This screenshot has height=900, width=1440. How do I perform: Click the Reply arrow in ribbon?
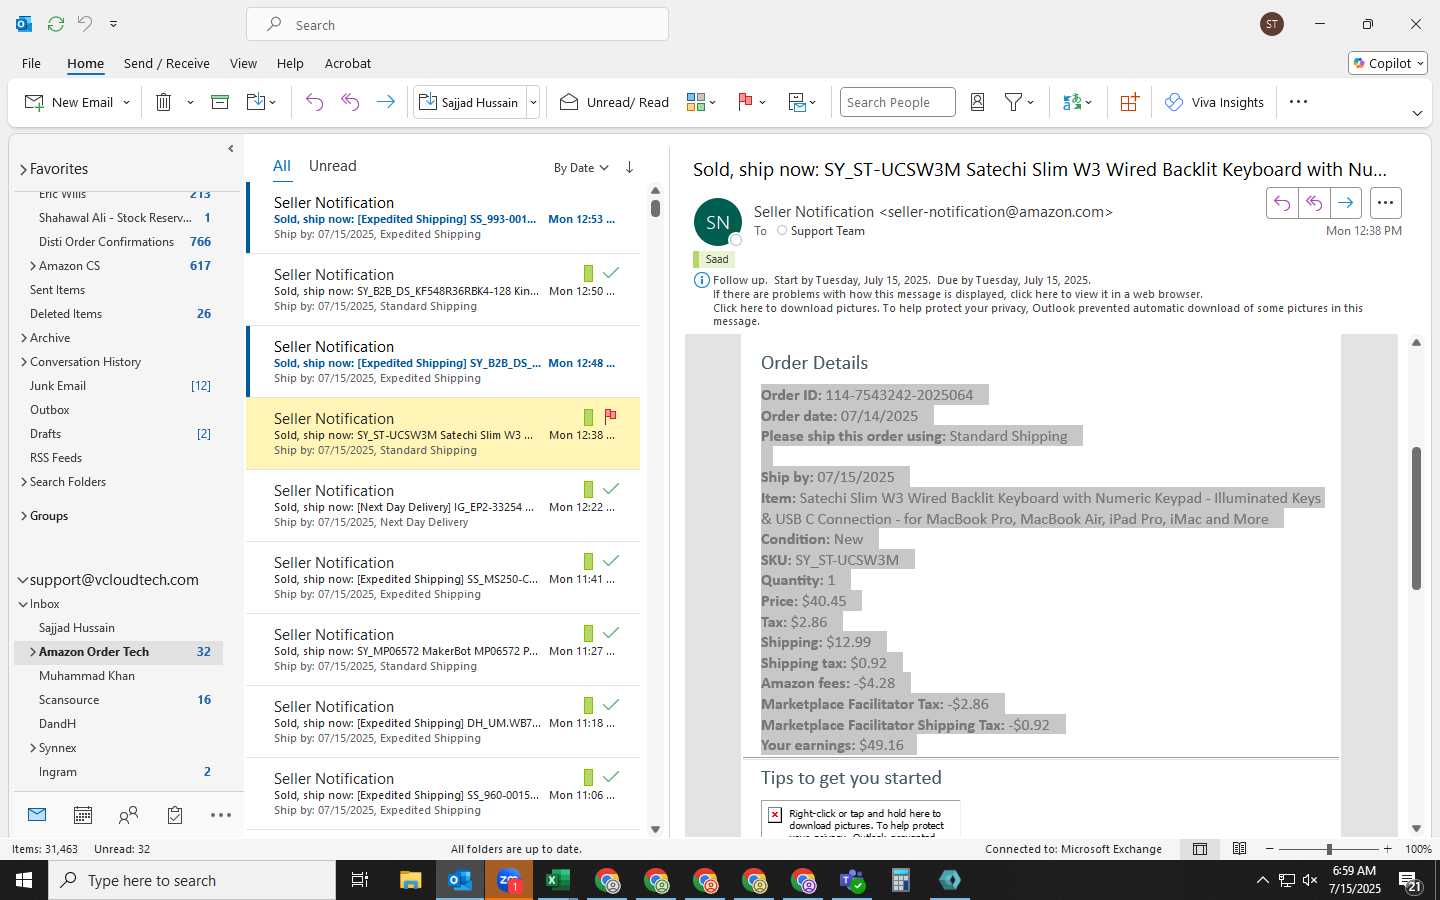[314, 102]
